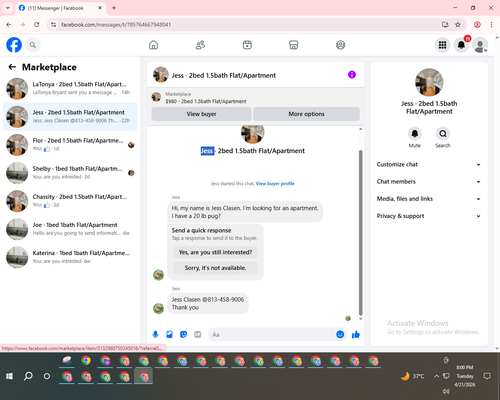Open emoji picker in message box

coord(340,334)
